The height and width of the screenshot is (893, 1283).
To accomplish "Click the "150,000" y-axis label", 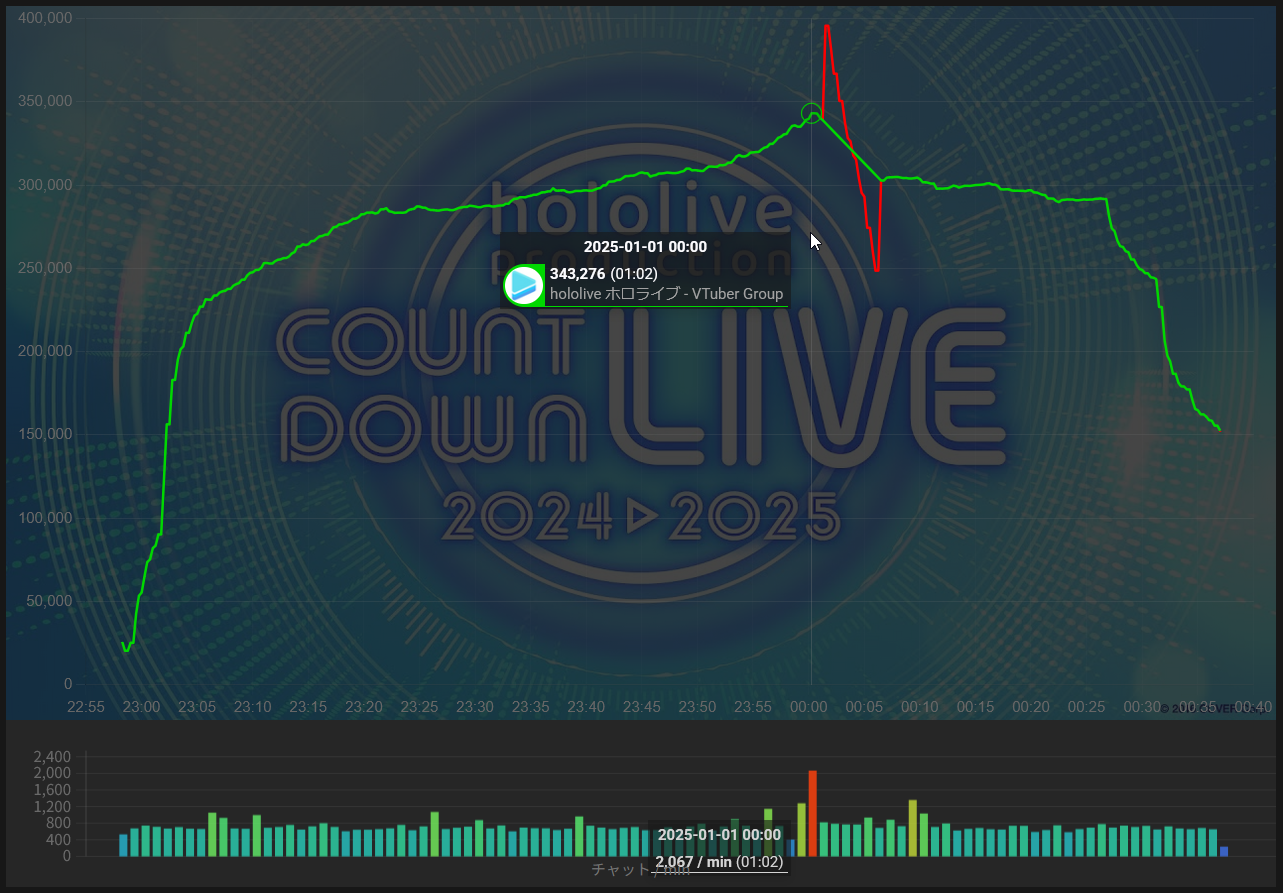I will coord(45,434).
